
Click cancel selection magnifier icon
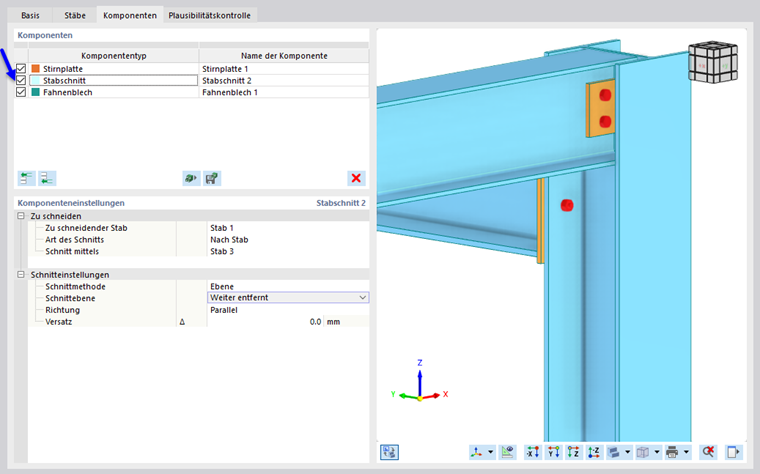tap(708, 452)
